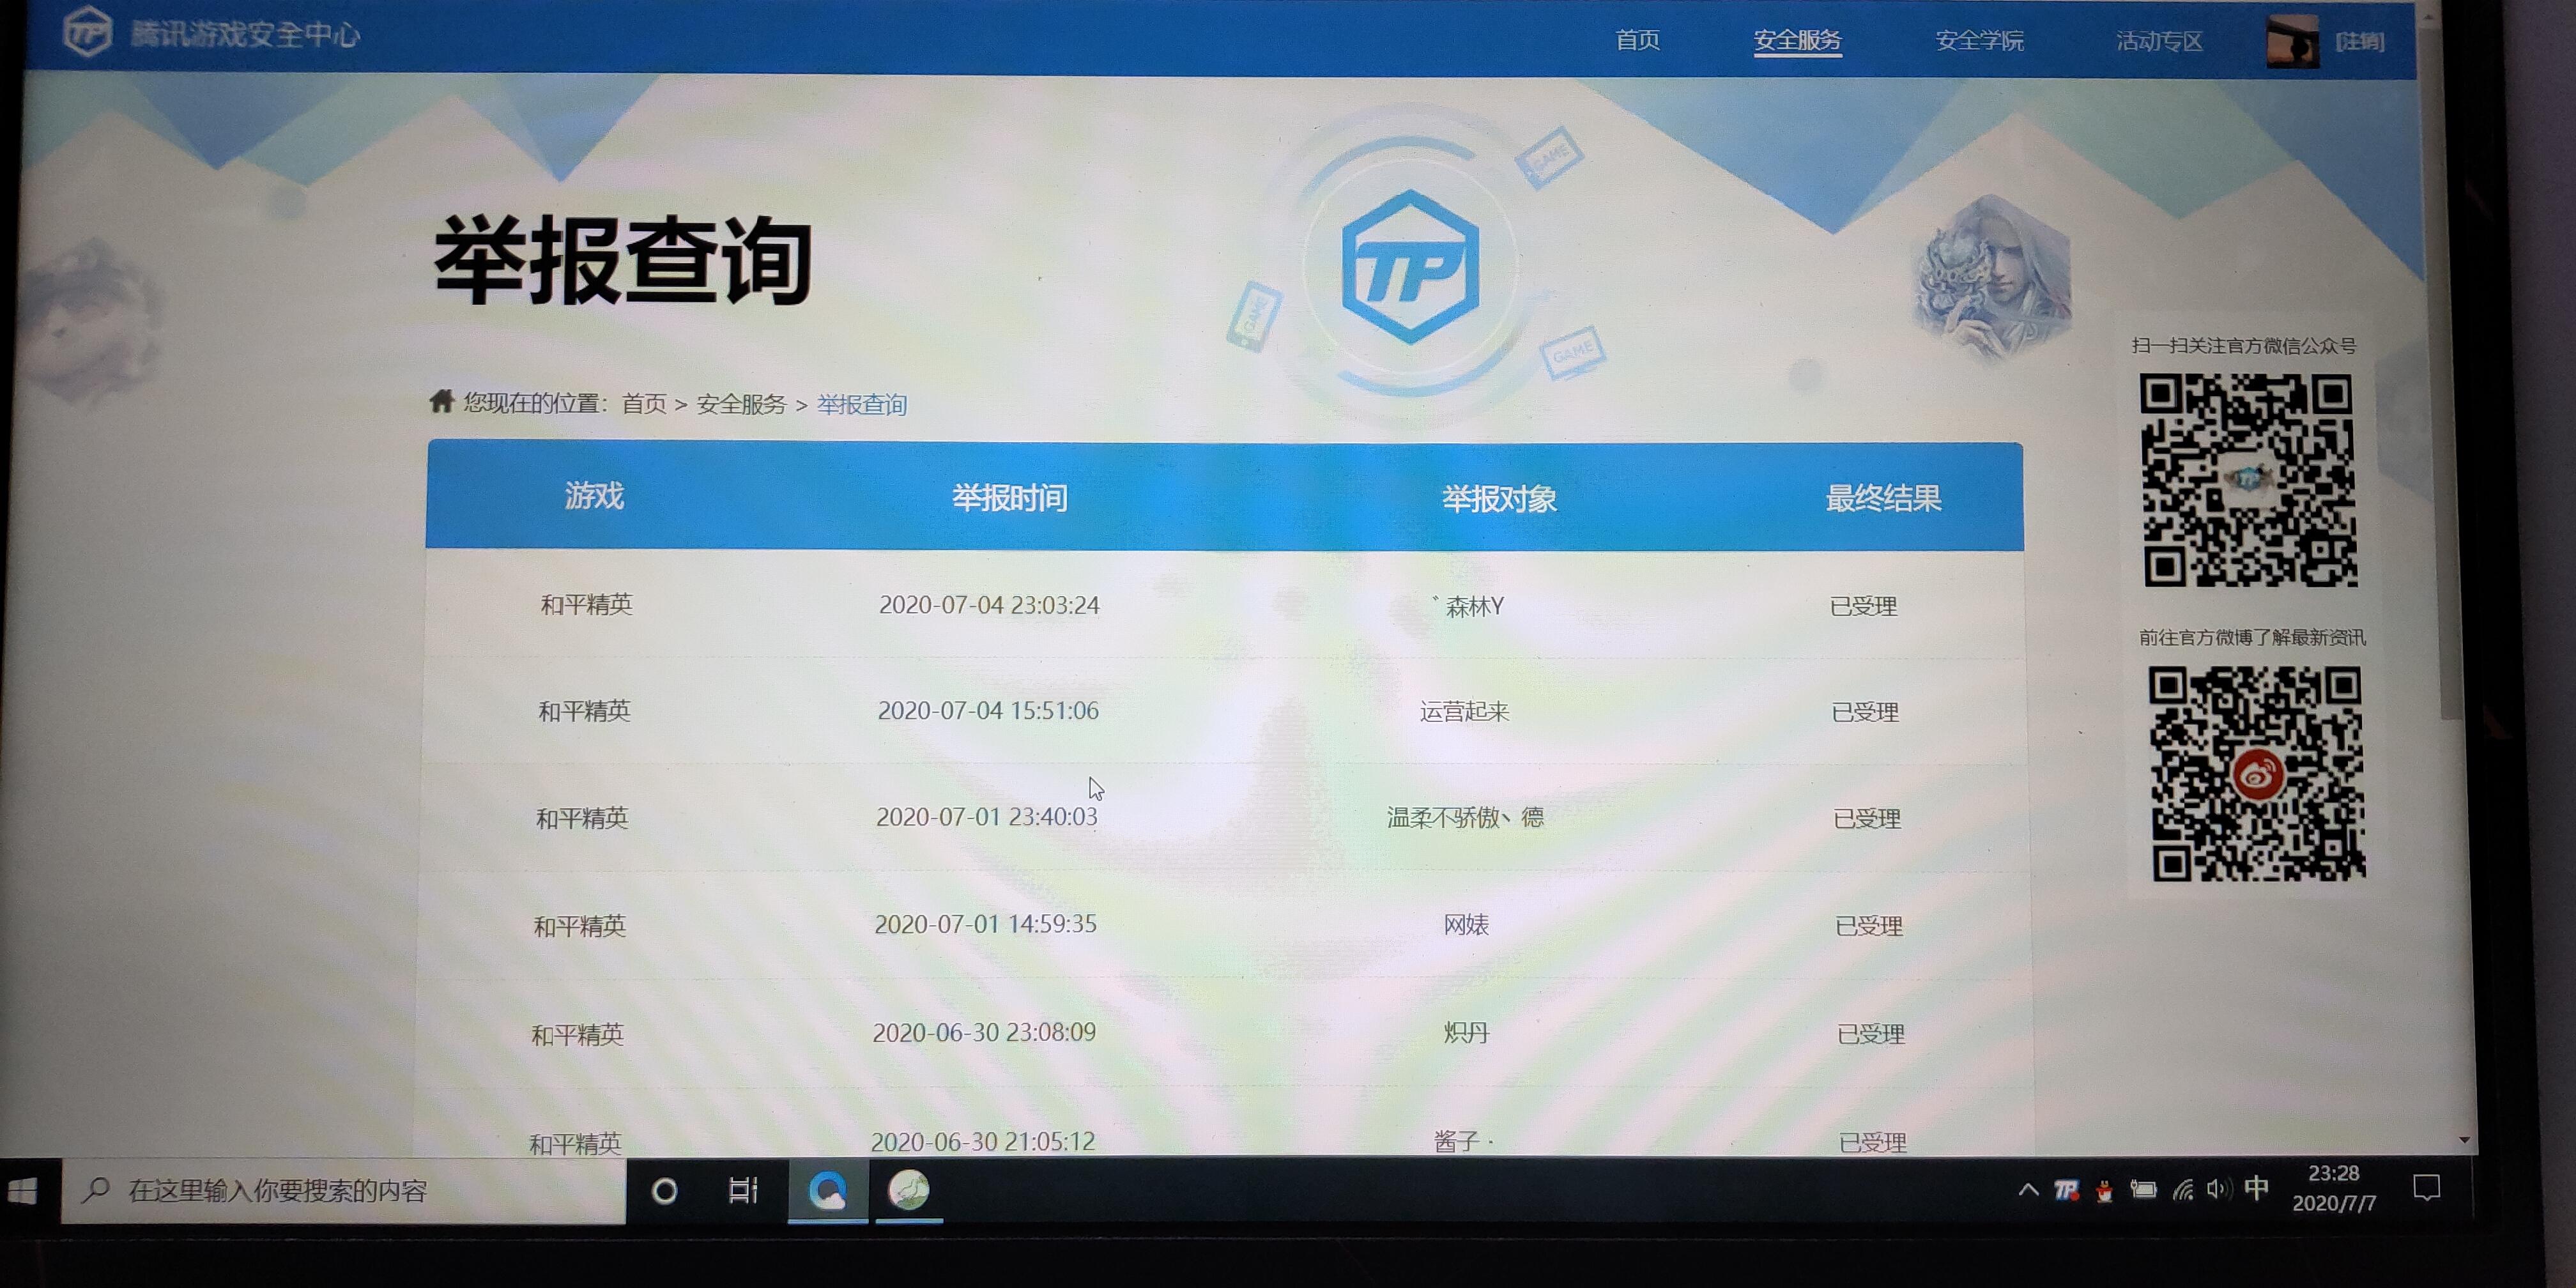Select the time 2020-06-30 23:08:09
The width and height of the screenshot is (2576, 1288).
[x=984, y=1032]
